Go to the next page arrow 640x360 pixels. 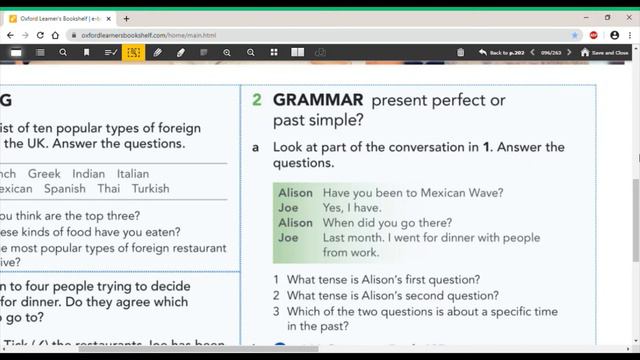pyautogui.click(x=569, y=52)
